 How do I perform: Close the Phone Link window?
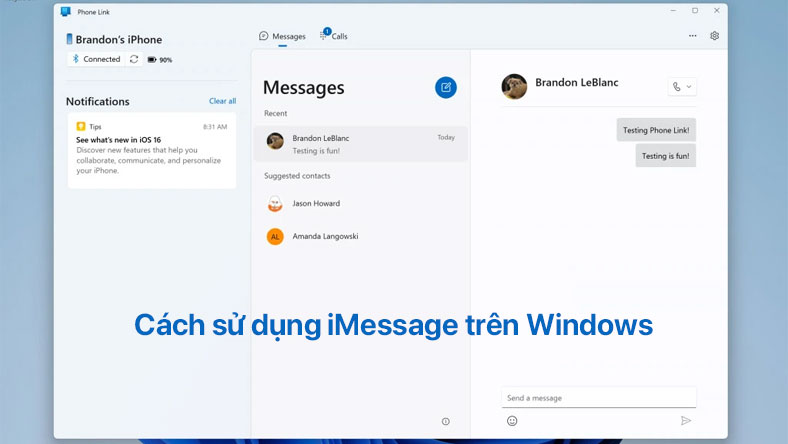[x=717, y=11]
